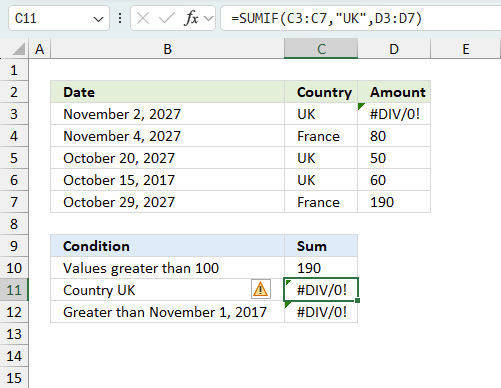Open the Insert Function fx icon
This screenshot has width=501, height=388.
coord(191,18)
